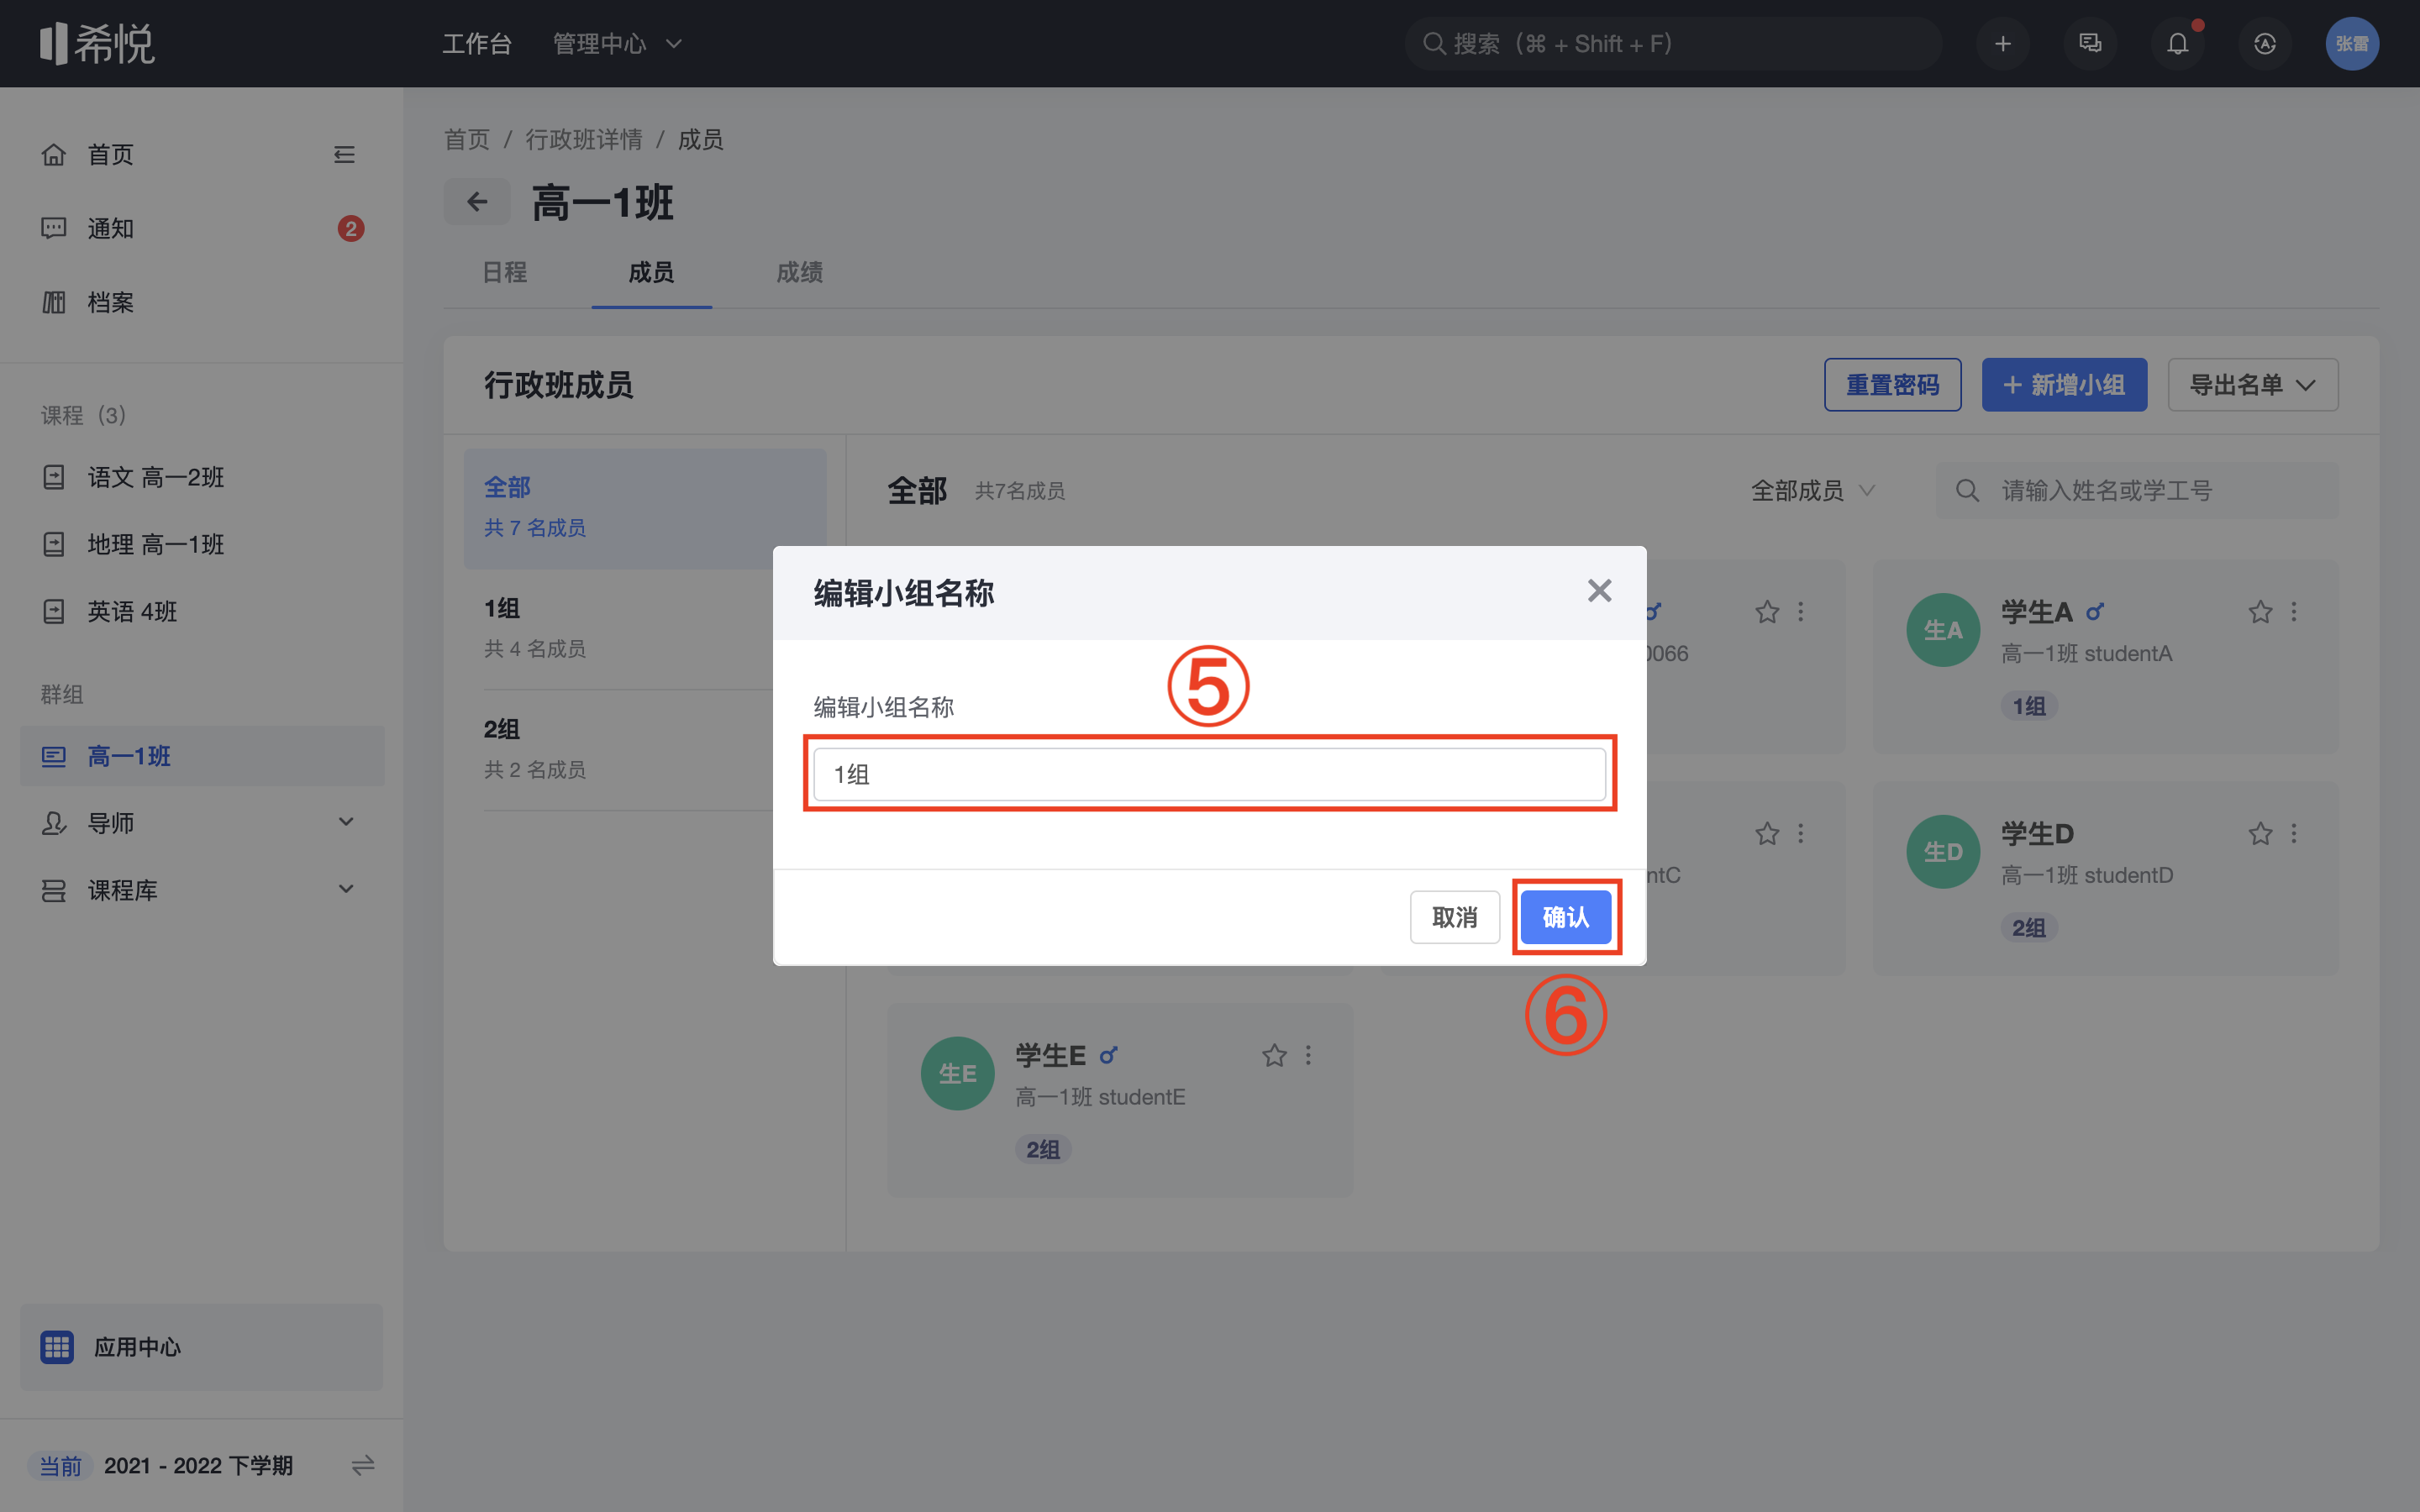Click the 重置密码 button
Viewport: 2420px width, 1512px height.
coord(1892,385)
